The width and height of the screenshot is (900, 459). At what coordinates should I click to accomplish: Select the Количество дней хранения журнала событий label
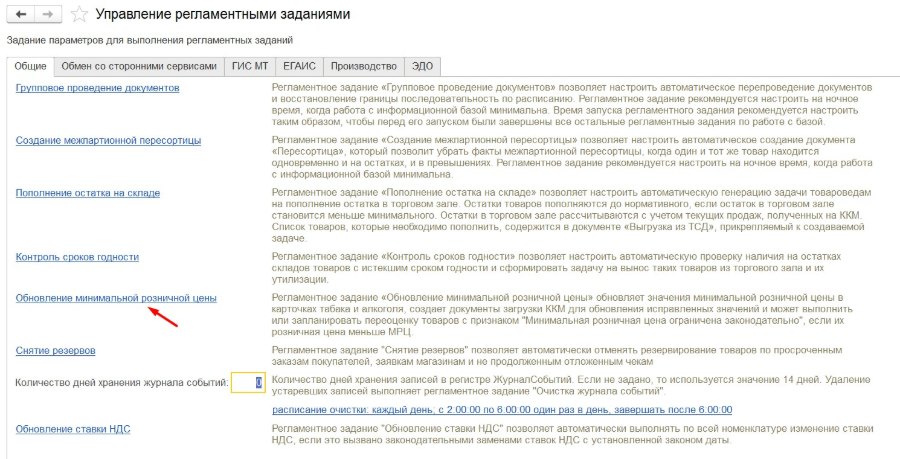tap(122, 383)
